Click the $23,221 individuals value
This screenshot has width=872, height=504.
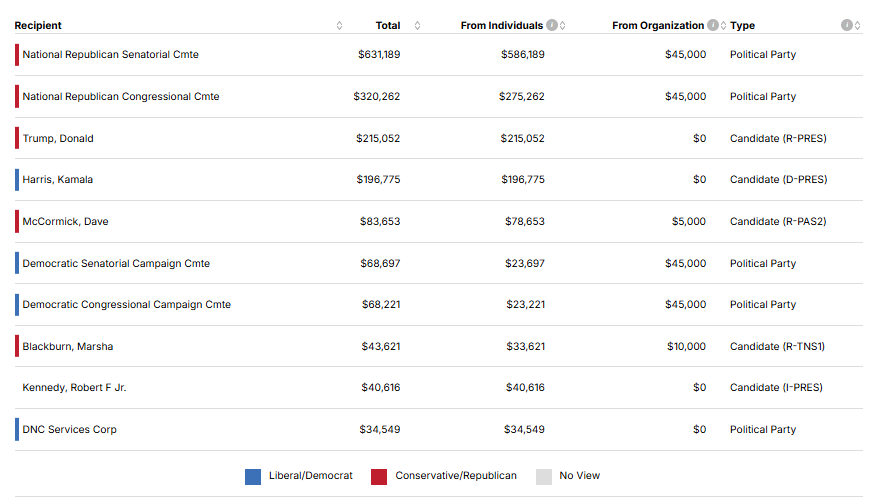(x=526, y=304)
